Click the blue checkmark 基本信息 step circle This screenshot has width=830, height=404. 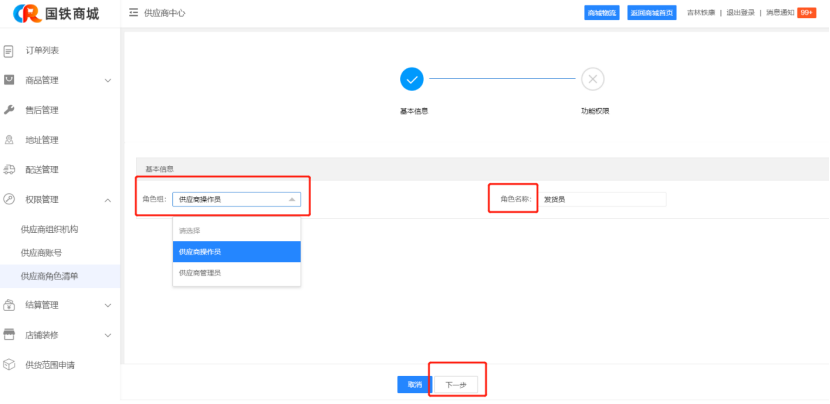click(411, 79)
